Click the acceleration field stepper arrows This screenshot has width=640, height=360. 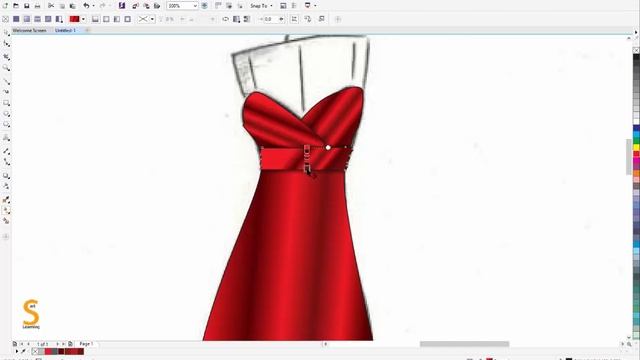pyautogui.click(x=281, y=19)
